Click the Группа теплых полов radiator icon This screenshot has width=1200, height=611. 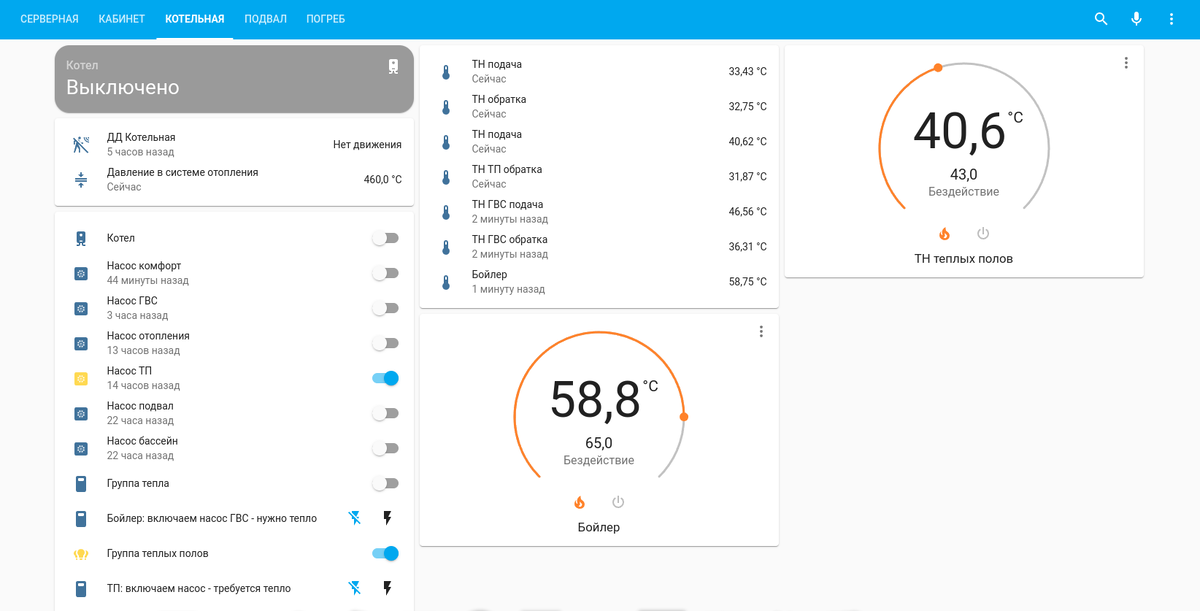click(81, 553)
